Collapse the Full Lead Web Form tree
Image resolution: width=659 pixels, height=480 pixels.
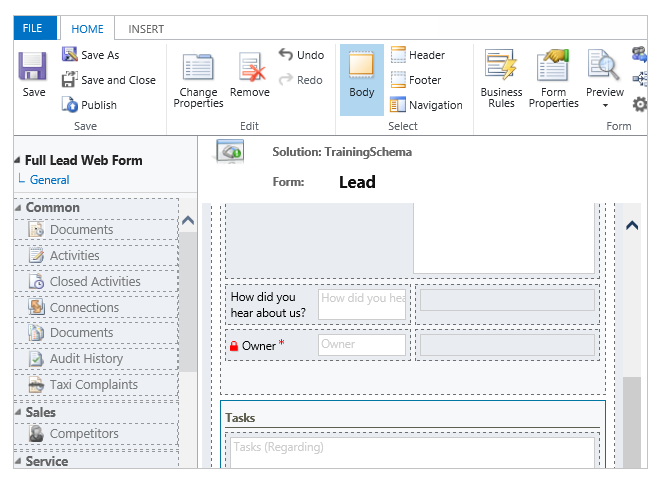(17, 160)
